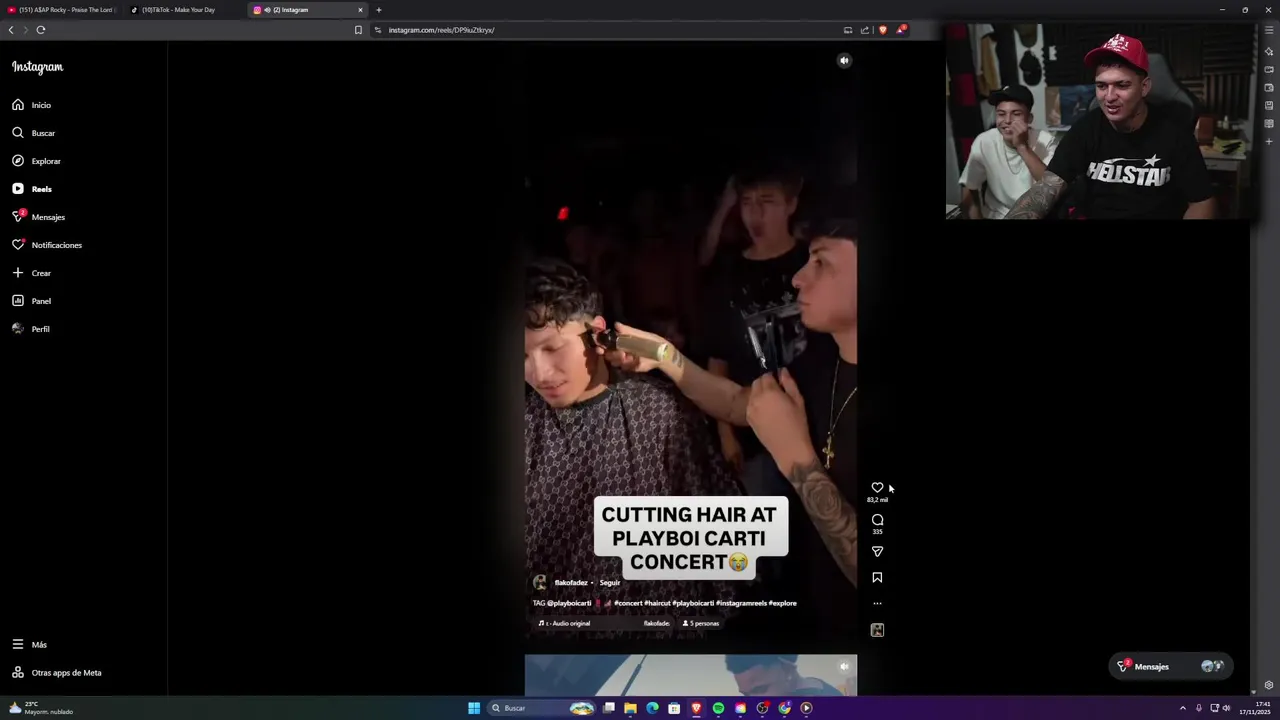
Task: Switch to A$AP Rocky YouTube tab
Action: (62, 10)
